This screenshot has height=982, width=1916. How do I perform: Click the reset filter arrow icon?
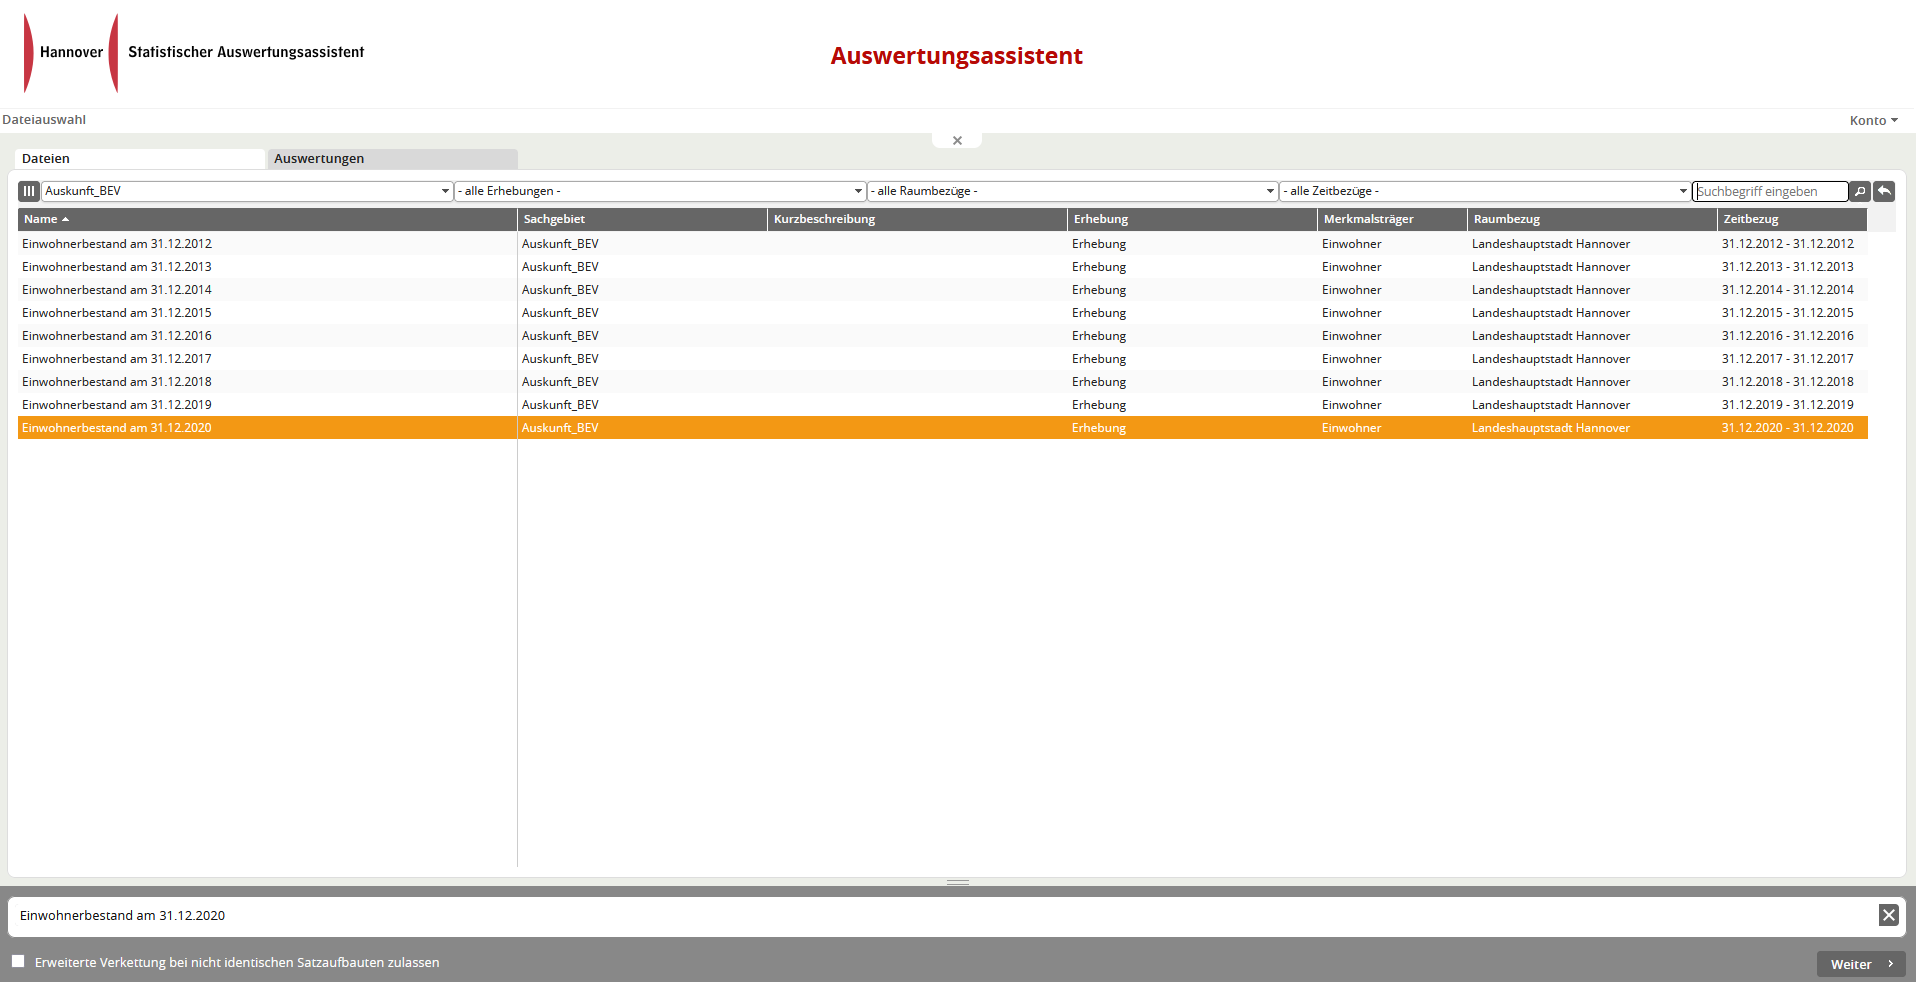(1884, 191)
